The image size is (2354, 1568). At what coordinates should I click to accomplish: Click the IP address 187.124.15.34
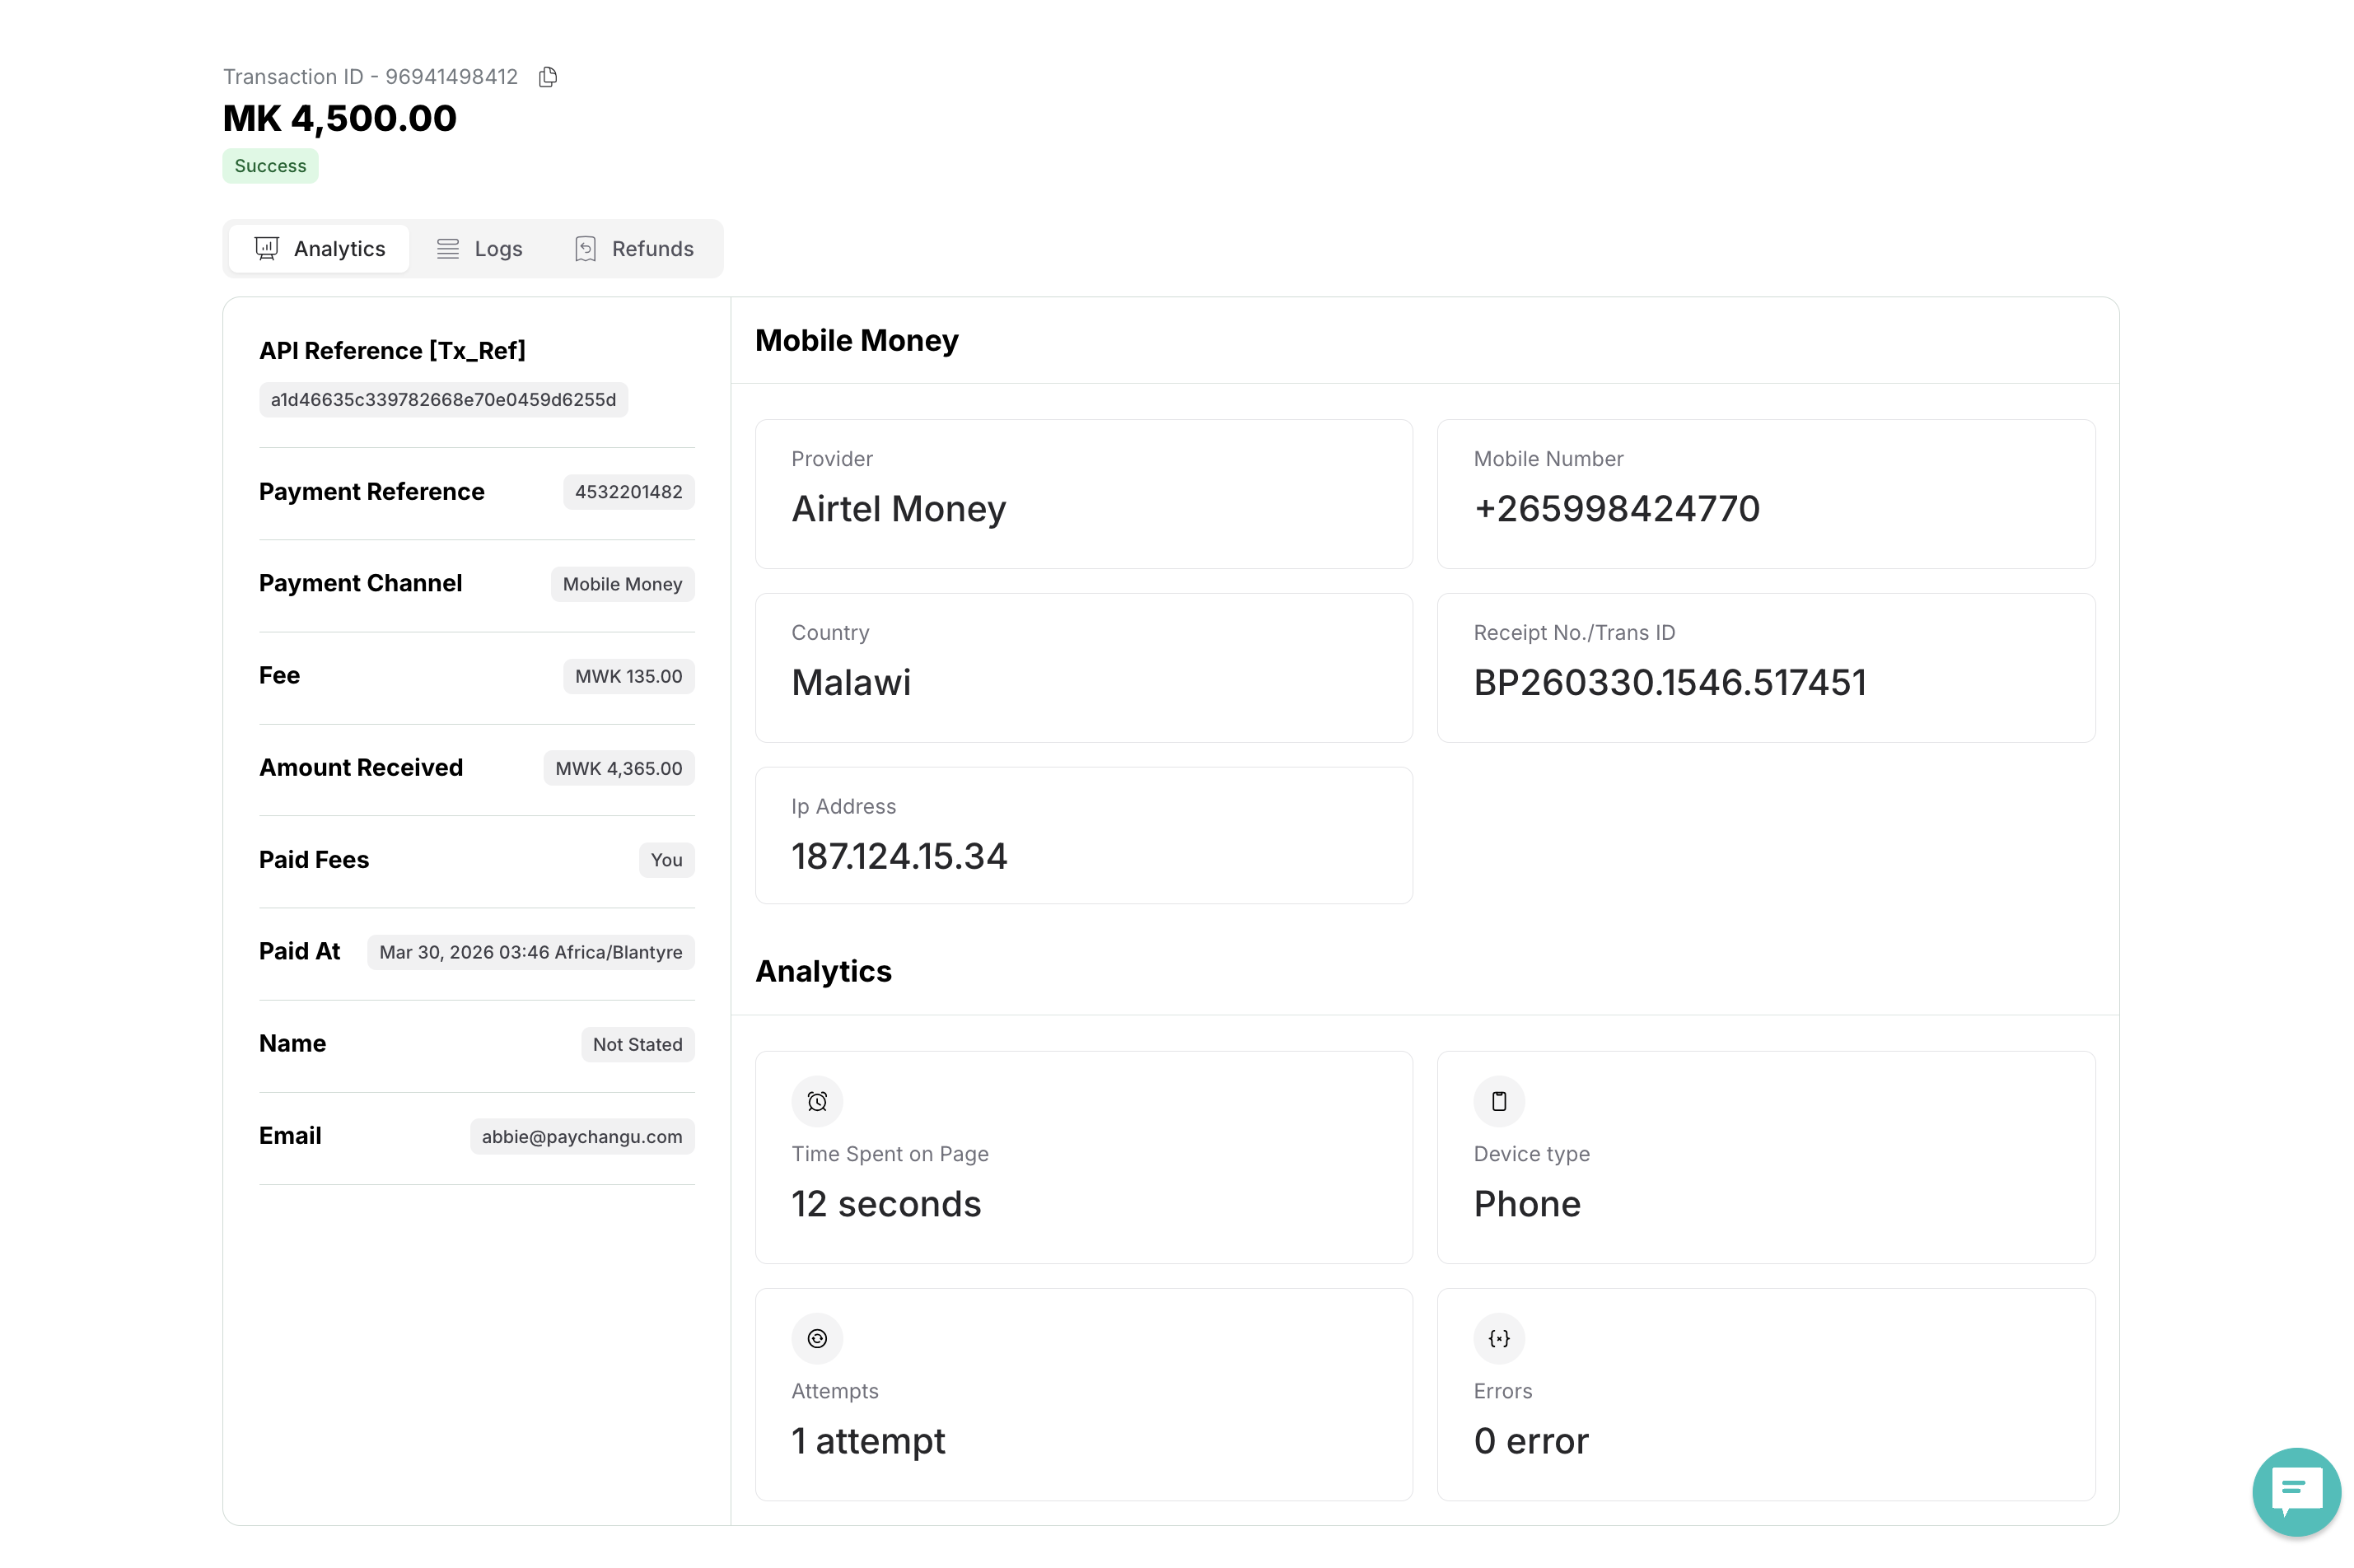(898, 856)
